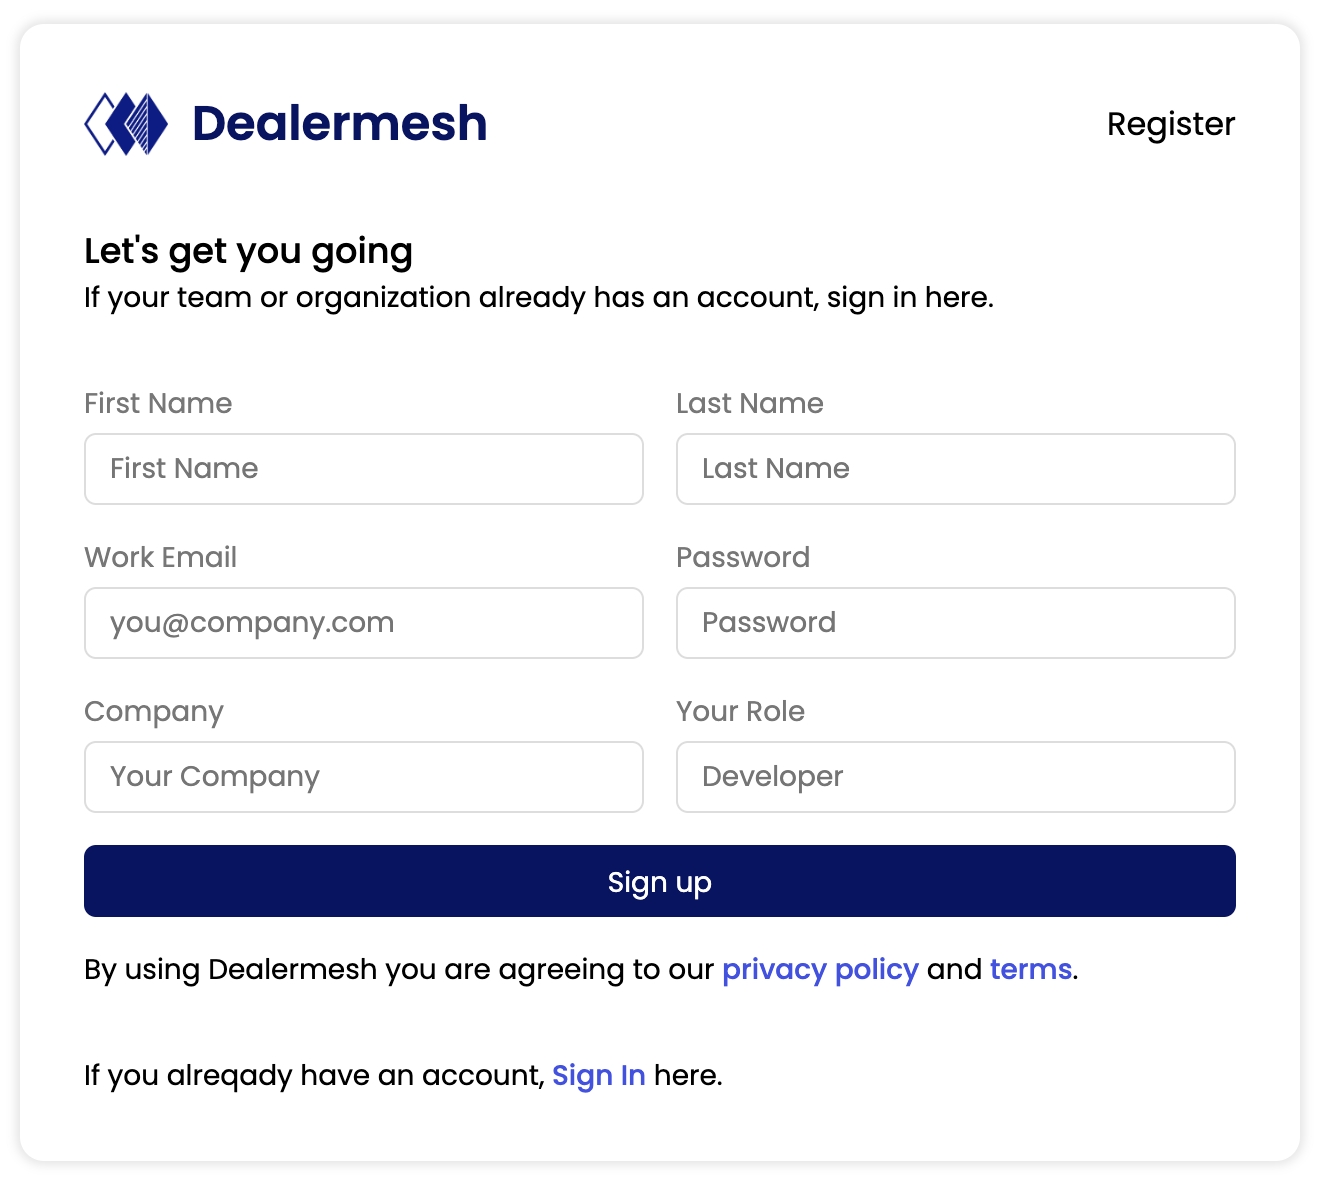Focus the First Name input field

[363, 469]
